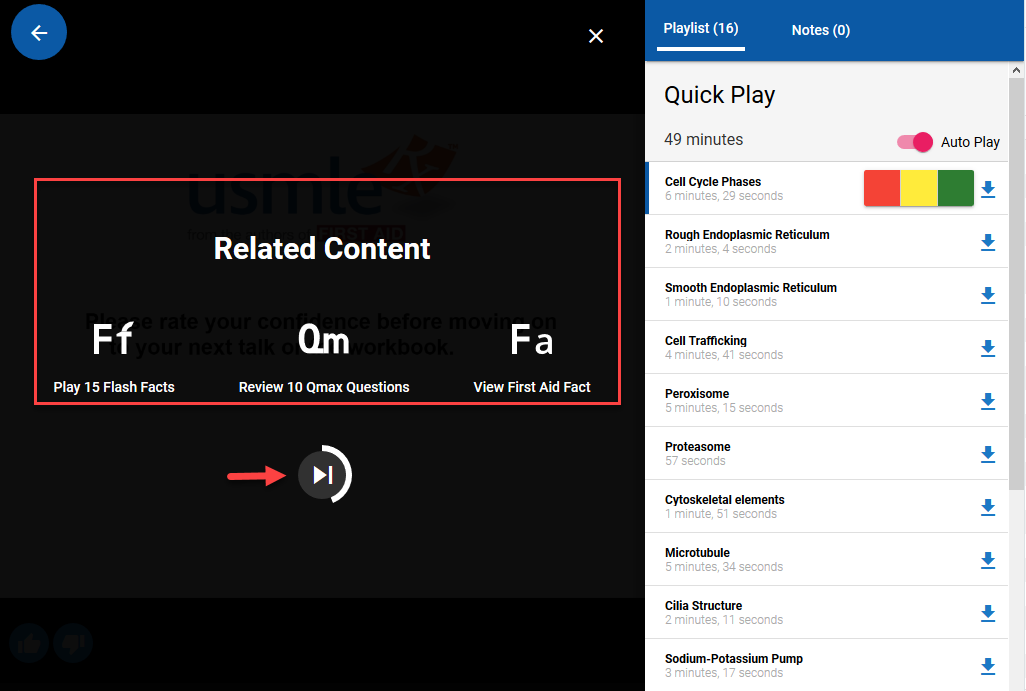
Task: Download the Cell Trafficking video
Action: pyautogui.click(x=988, y=348)
